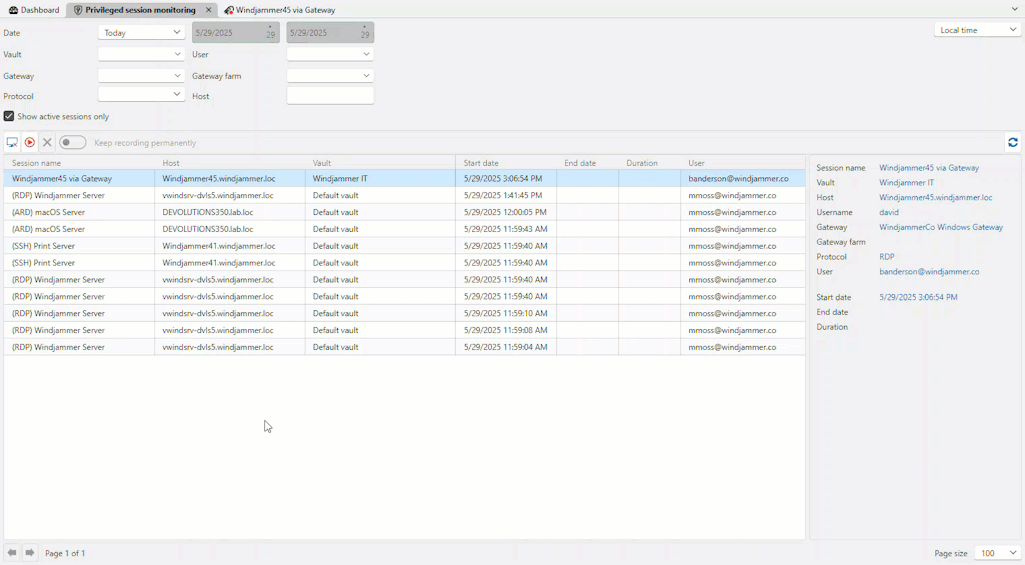Open the tab list chevron at top right

[x=1014, y=10]
